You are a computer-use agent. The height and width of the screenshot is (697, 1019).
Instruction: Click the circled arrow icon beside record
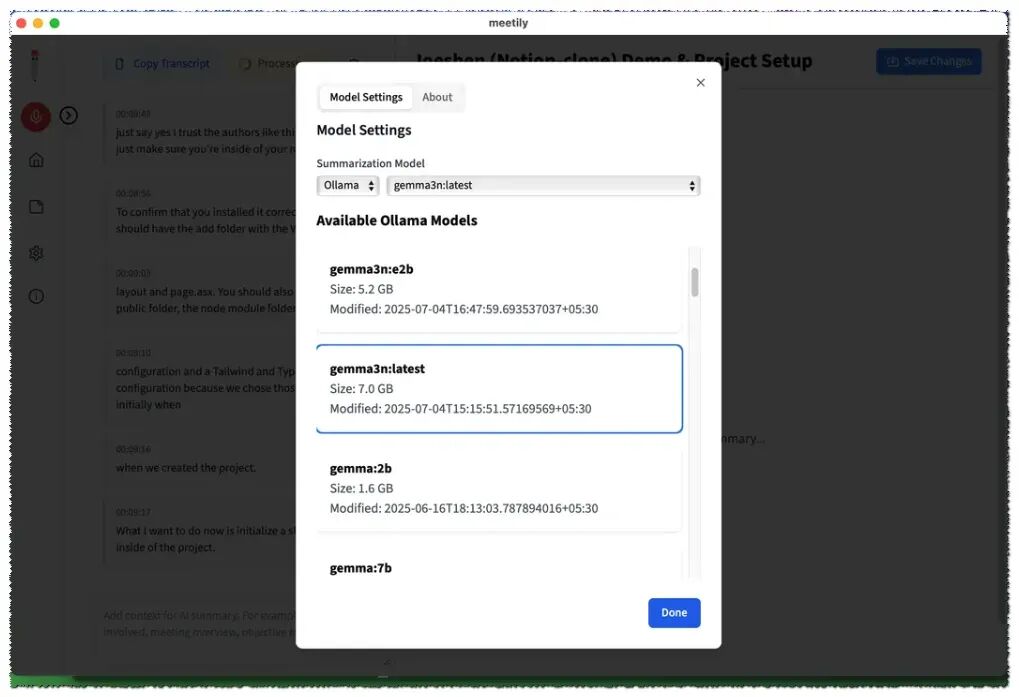pos(69,116)
